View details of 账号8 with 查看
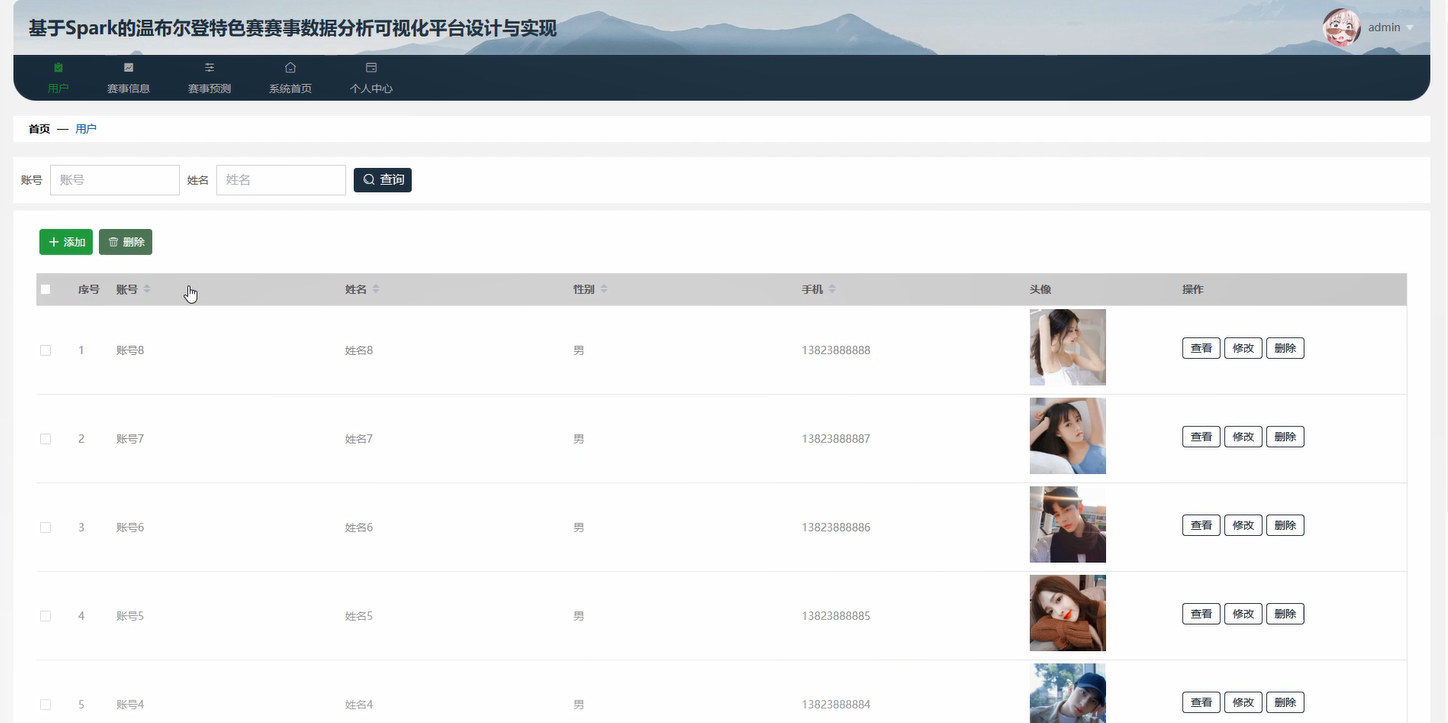This screenshot has height=723, width=1448. coord(1201,348)
